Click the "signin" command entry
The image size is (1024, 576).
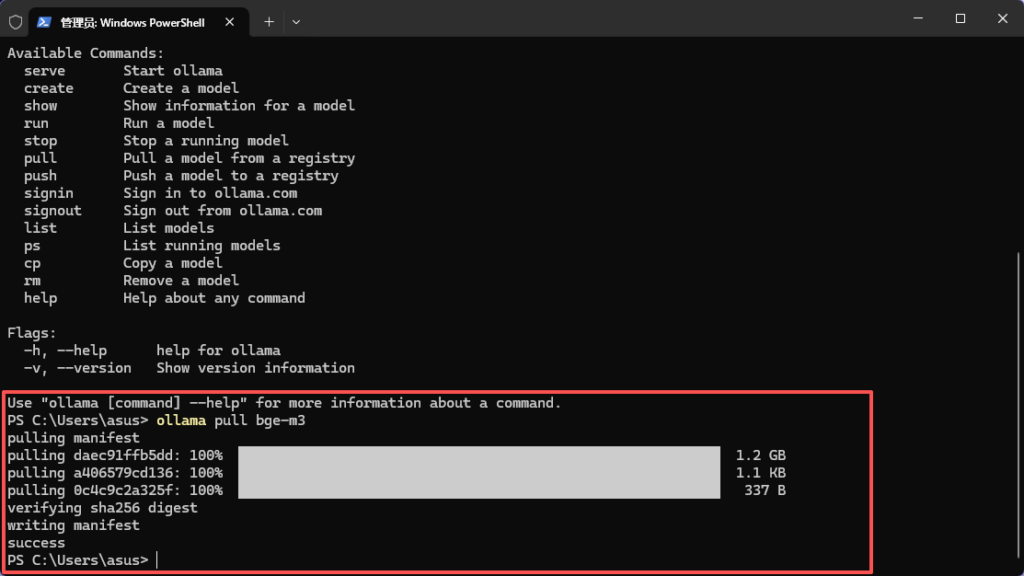pyautogui.click(x=49, y=193)
